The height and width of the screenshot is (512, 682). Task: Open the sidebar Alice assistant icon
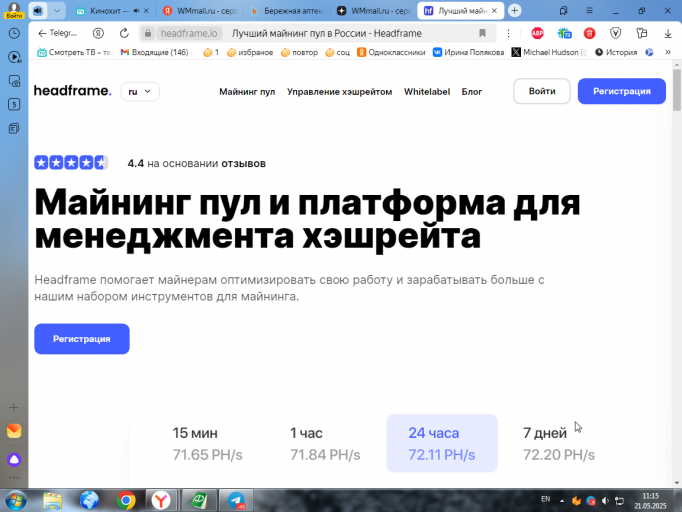(14, 460)
